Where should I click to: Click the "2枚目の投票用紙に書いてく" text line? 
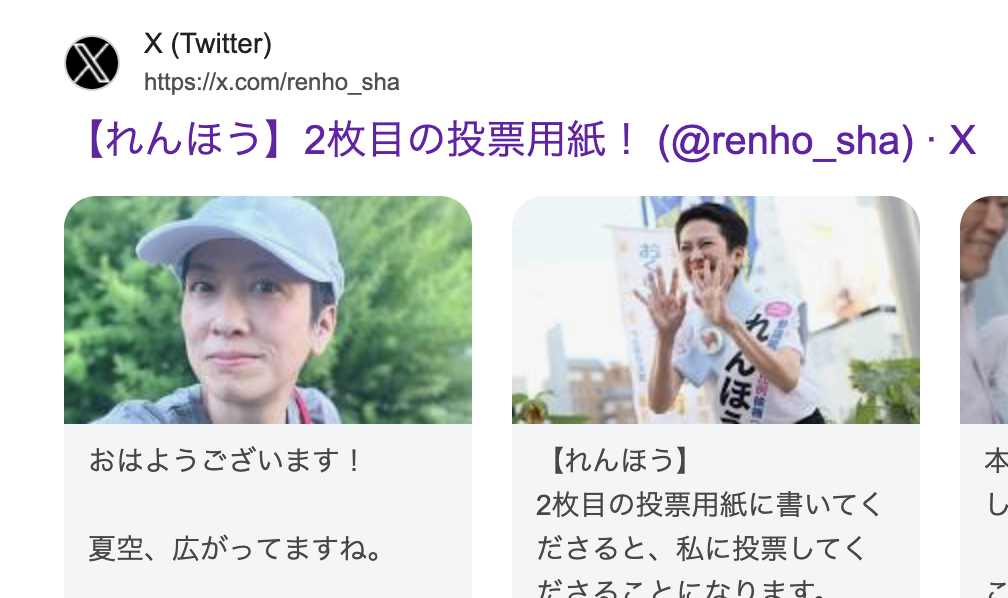708,505
